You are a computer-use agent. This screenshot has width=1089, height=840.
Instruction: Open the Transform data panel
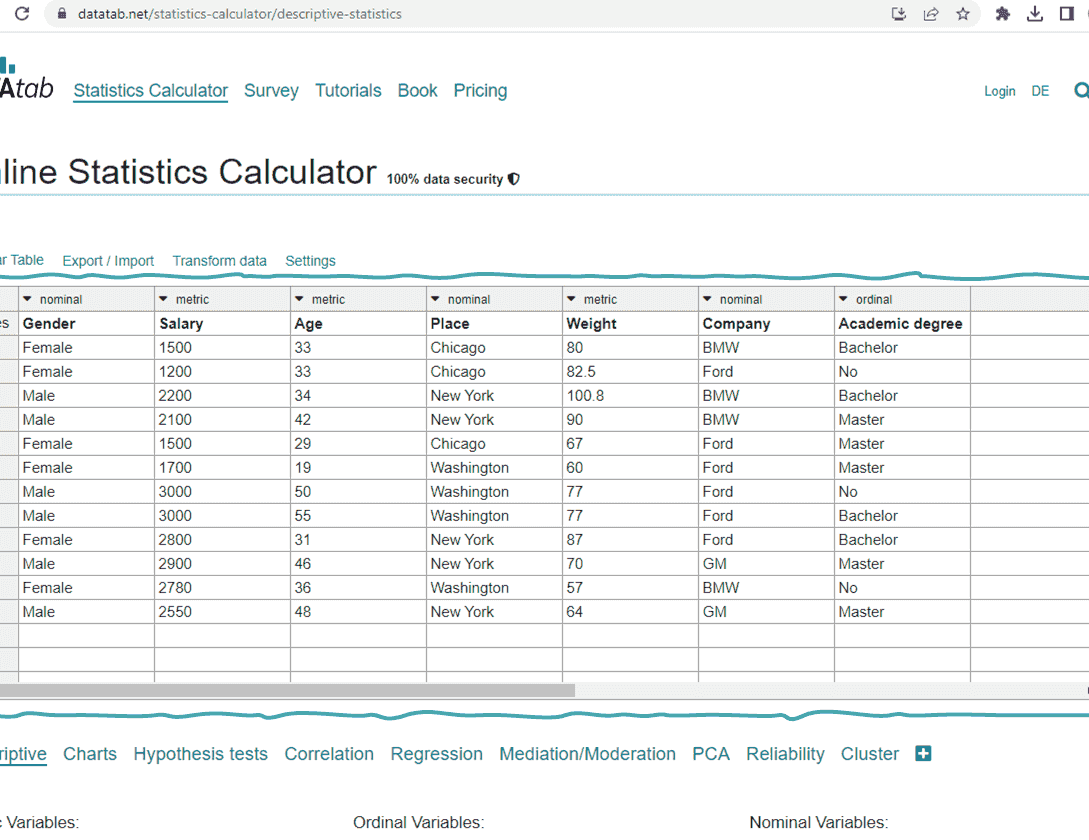(x=219, y=260)
